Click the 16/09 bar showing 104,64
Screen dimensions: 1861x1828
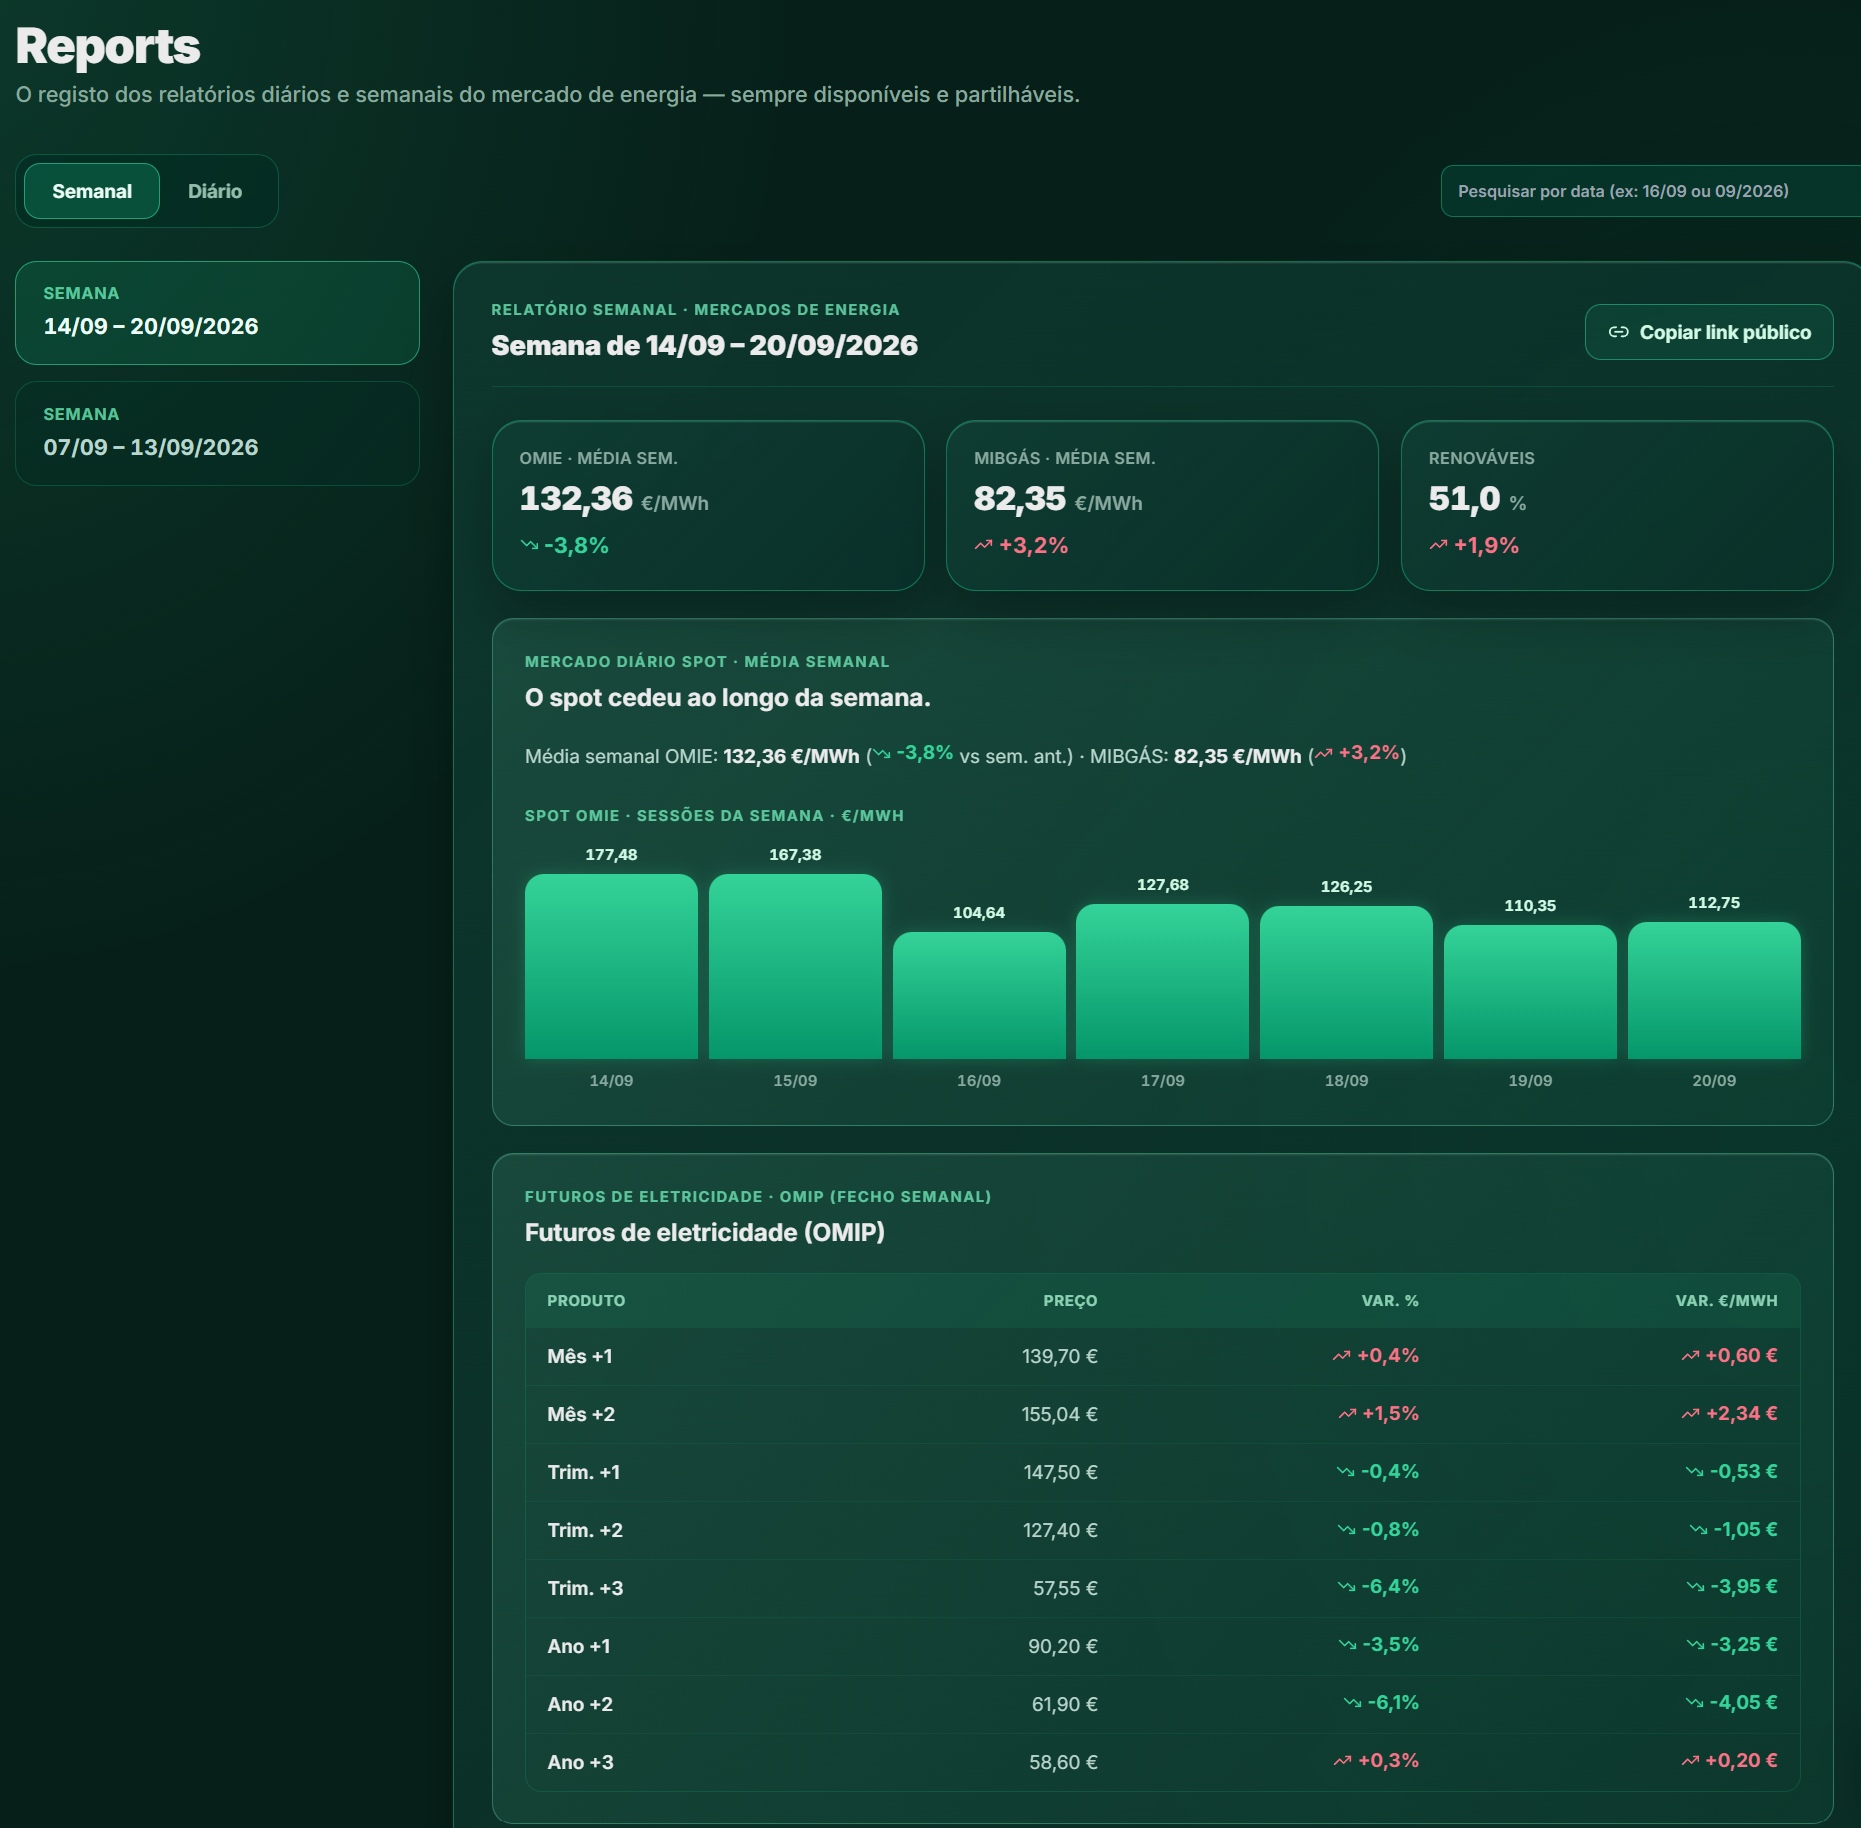(979, 995)
